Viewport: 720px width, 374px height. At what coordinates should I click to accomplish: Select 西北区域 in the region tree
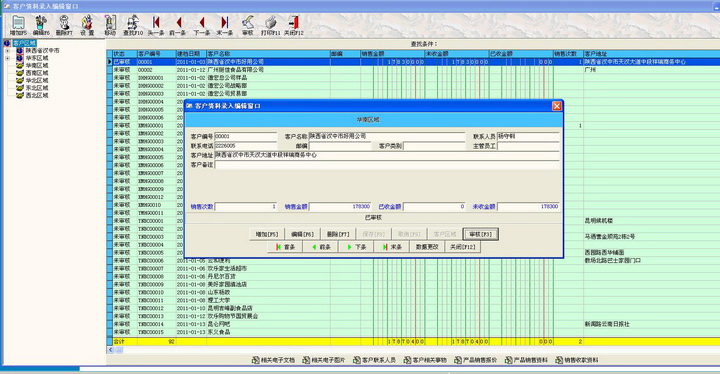(x=37, y=96)
